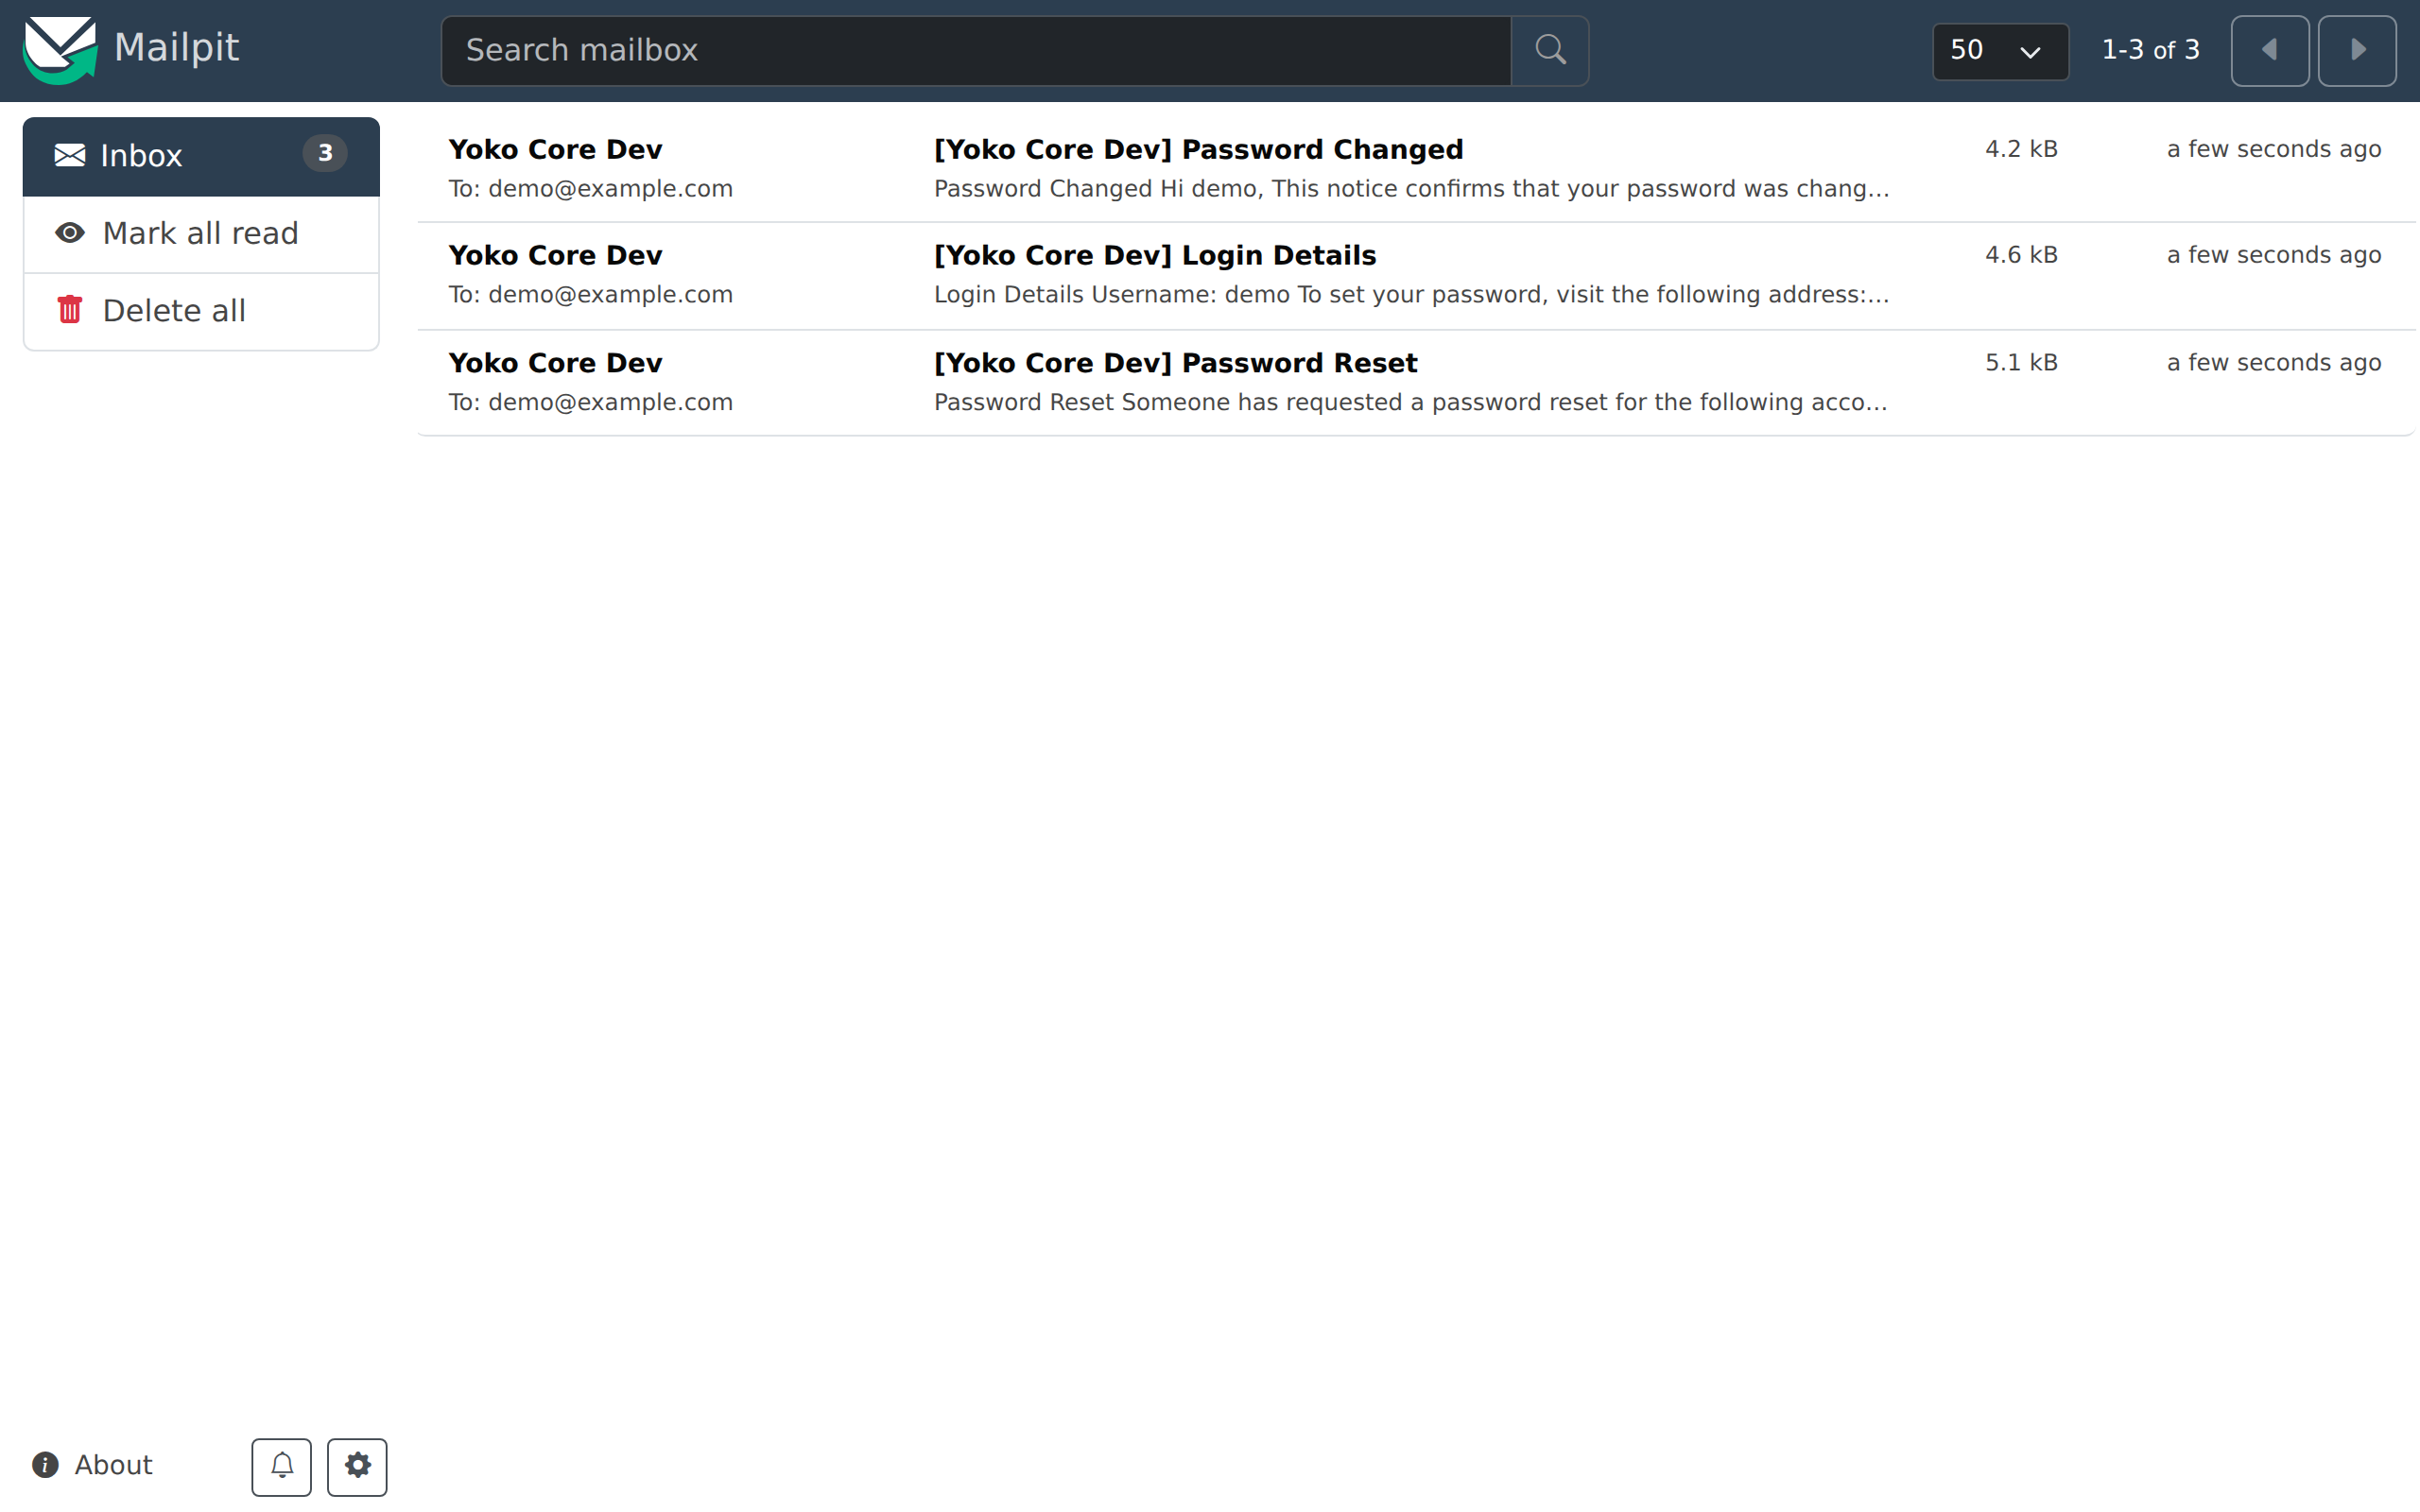Click Delete all label
The image size is (2420, 1512).
pos(174,311)
